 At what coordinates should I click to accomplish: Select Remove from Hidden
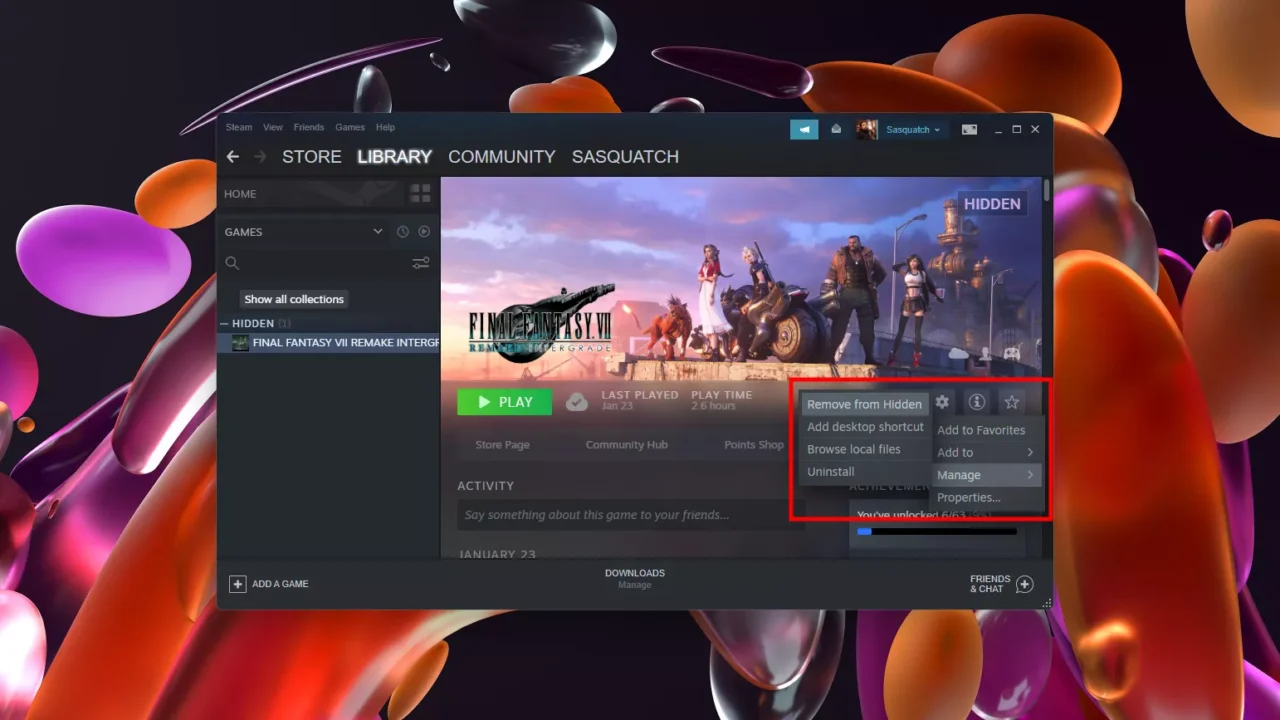865,404
